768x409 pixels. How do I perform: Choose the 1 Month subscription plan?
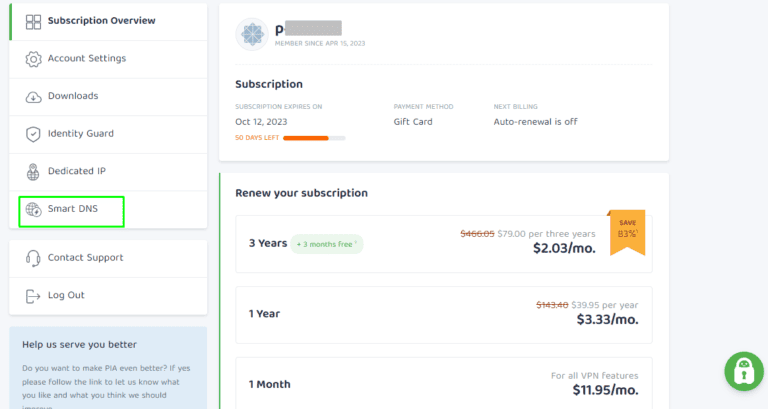(x=443, y=383)
